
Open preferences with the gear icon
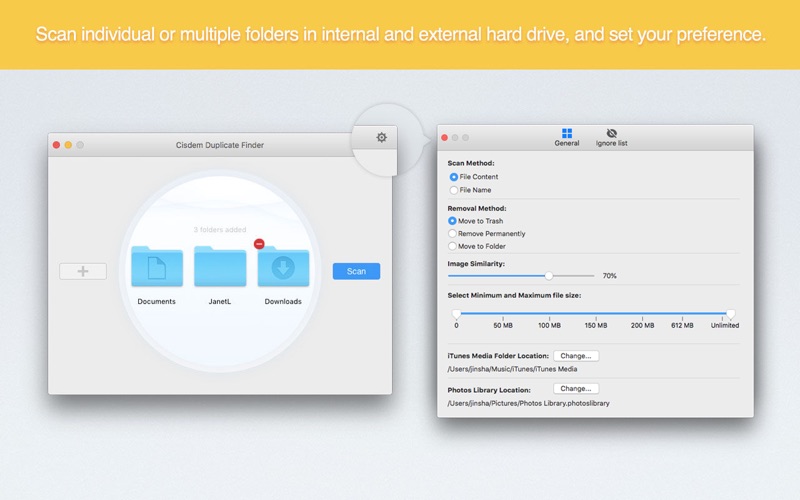pyautogui.click(x=382, y=137)
